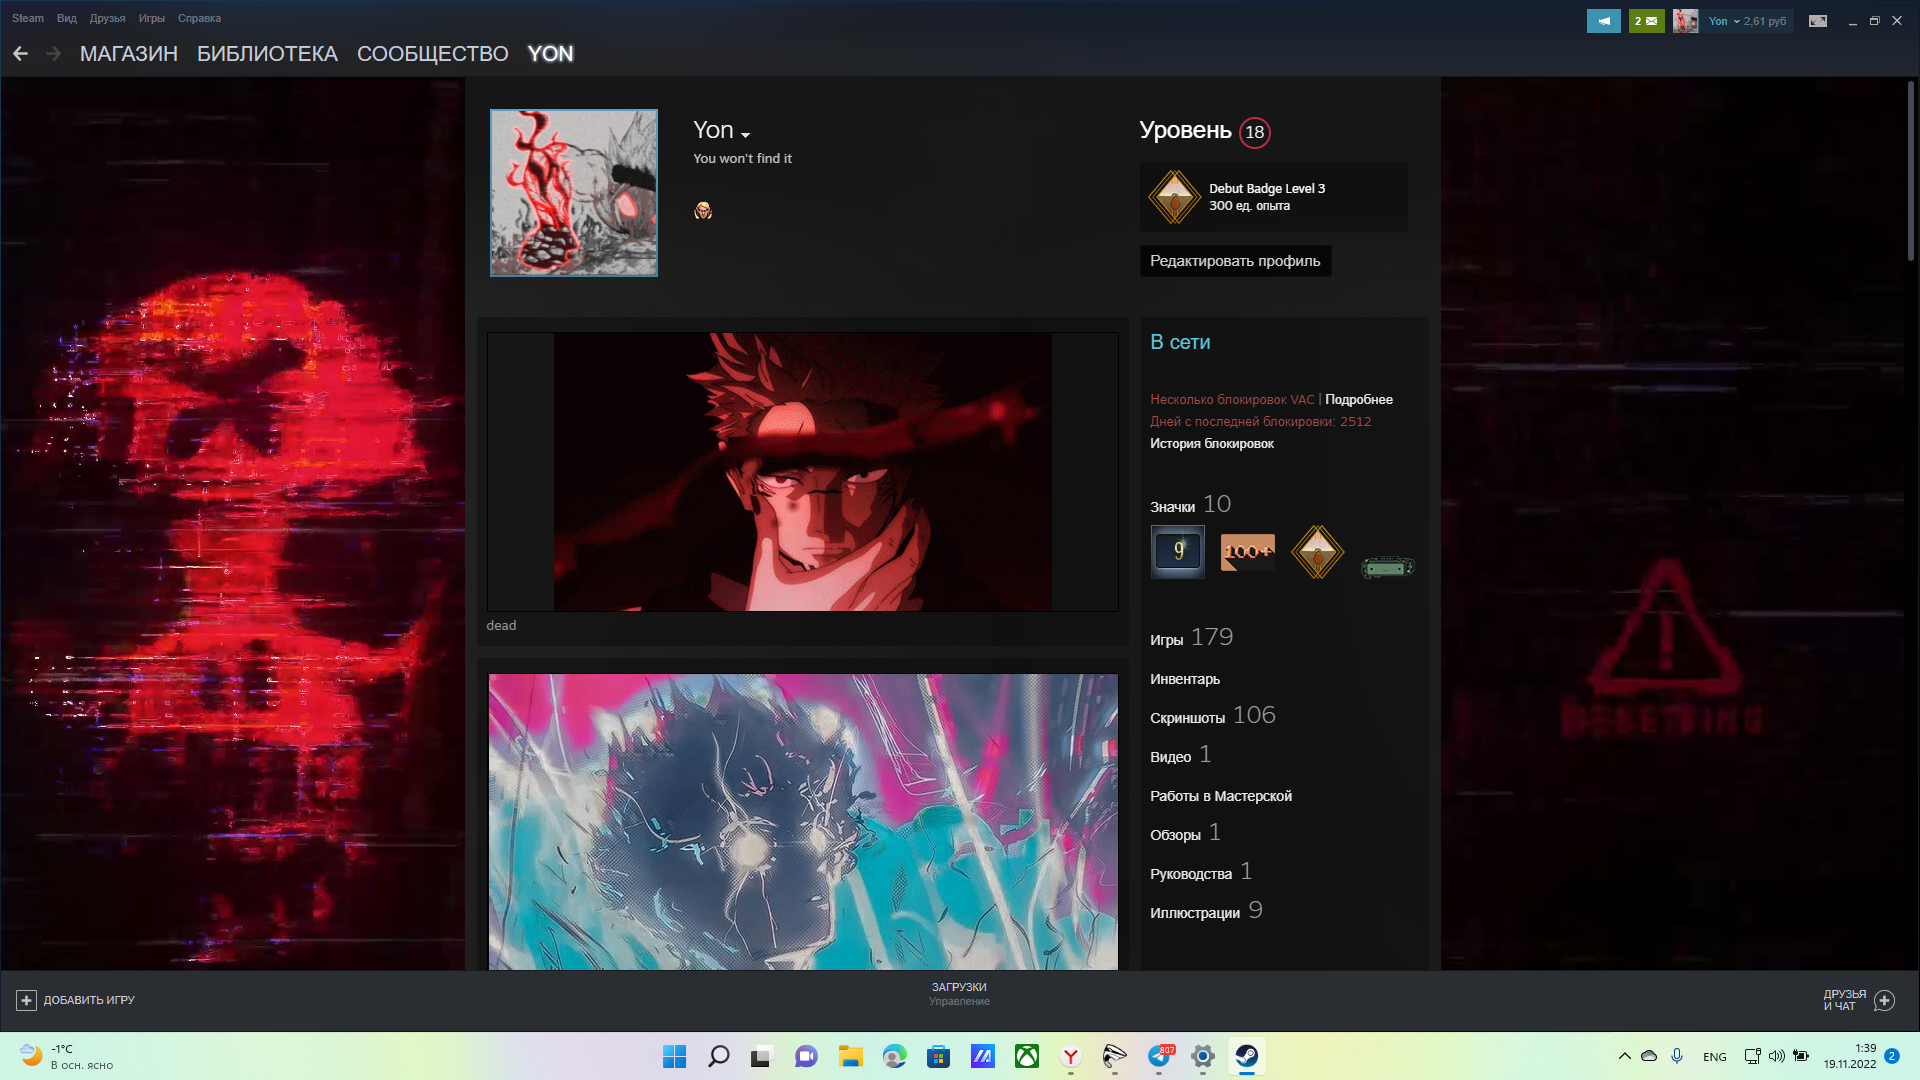Viewport: 1920px width, 1080px height.
Task: Open the Инвентарь link
Action: pyautogui.click(x=1185, y=679)
